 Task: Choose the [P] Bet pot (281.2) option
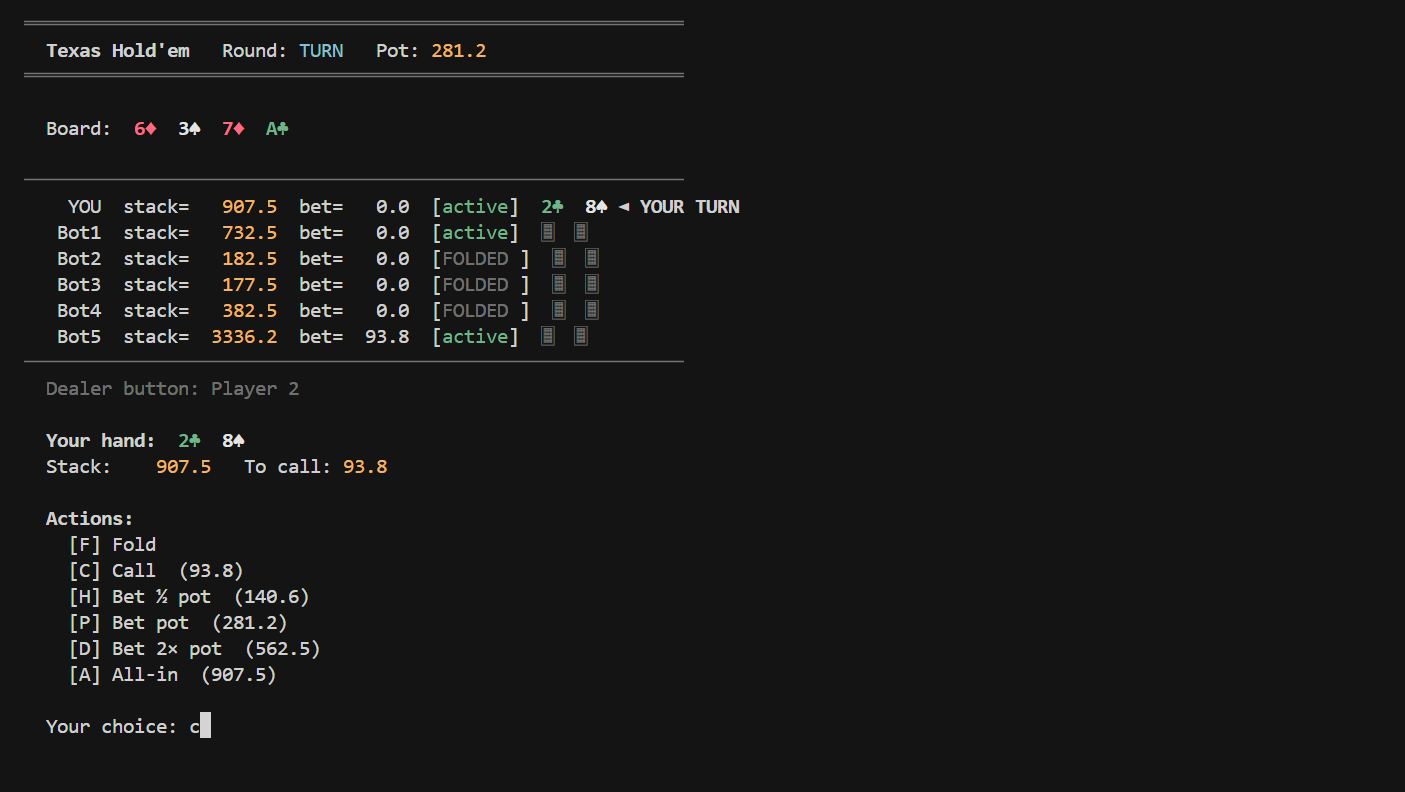178,623
